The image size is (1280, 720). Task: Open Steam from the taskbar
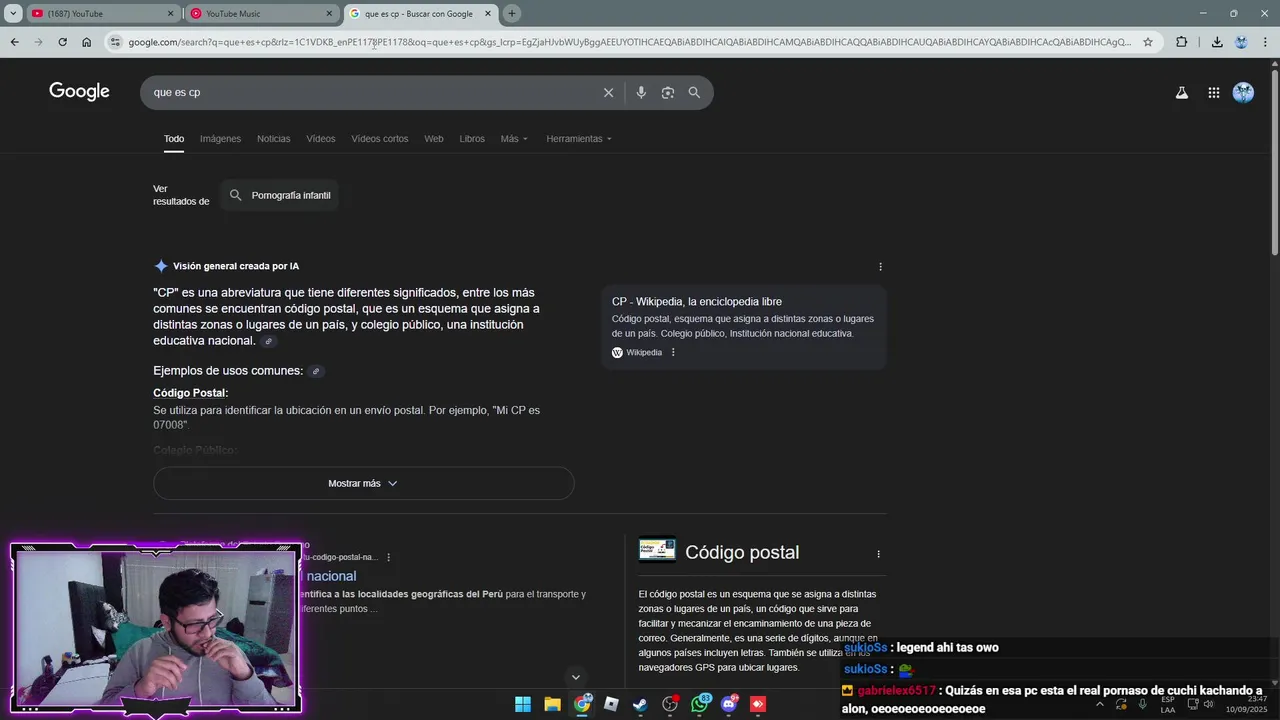click(x=640, y=704)
